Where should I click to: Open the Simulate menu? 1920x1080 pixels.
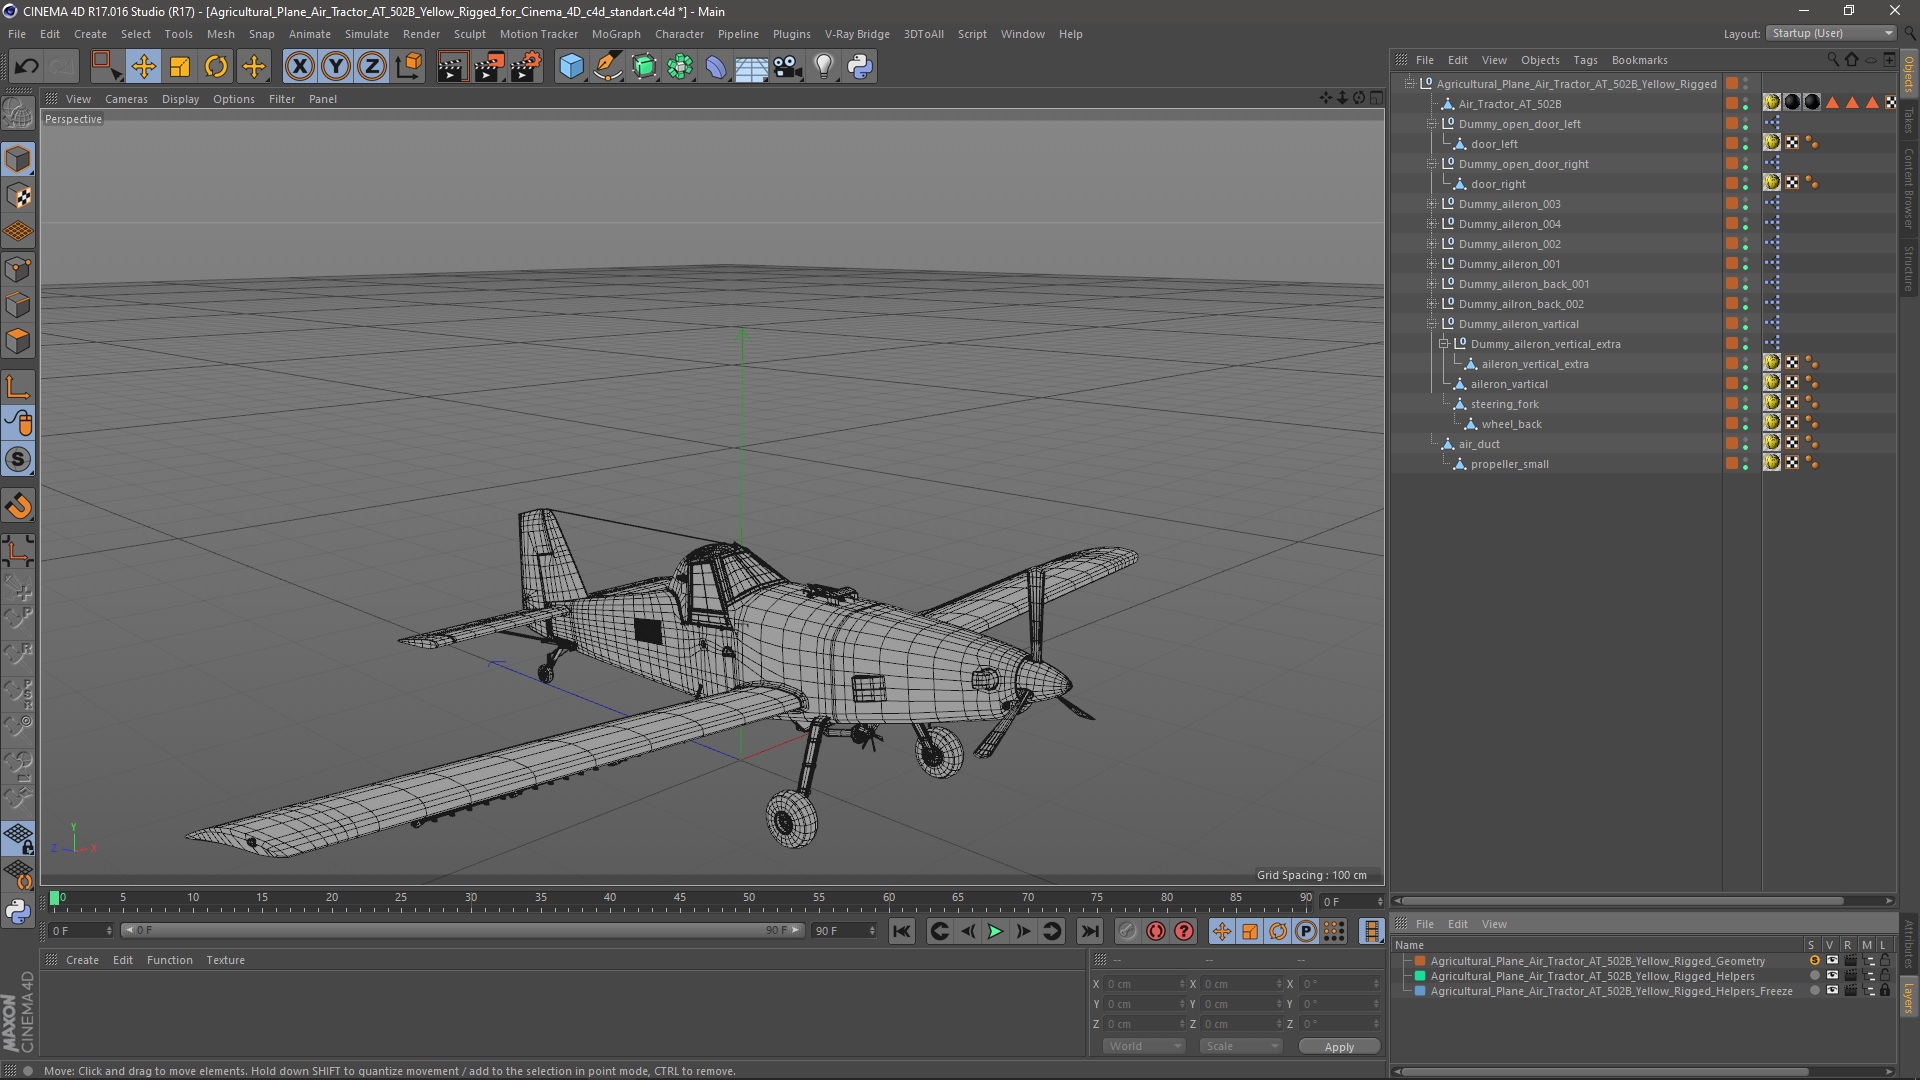coord(367,34)
